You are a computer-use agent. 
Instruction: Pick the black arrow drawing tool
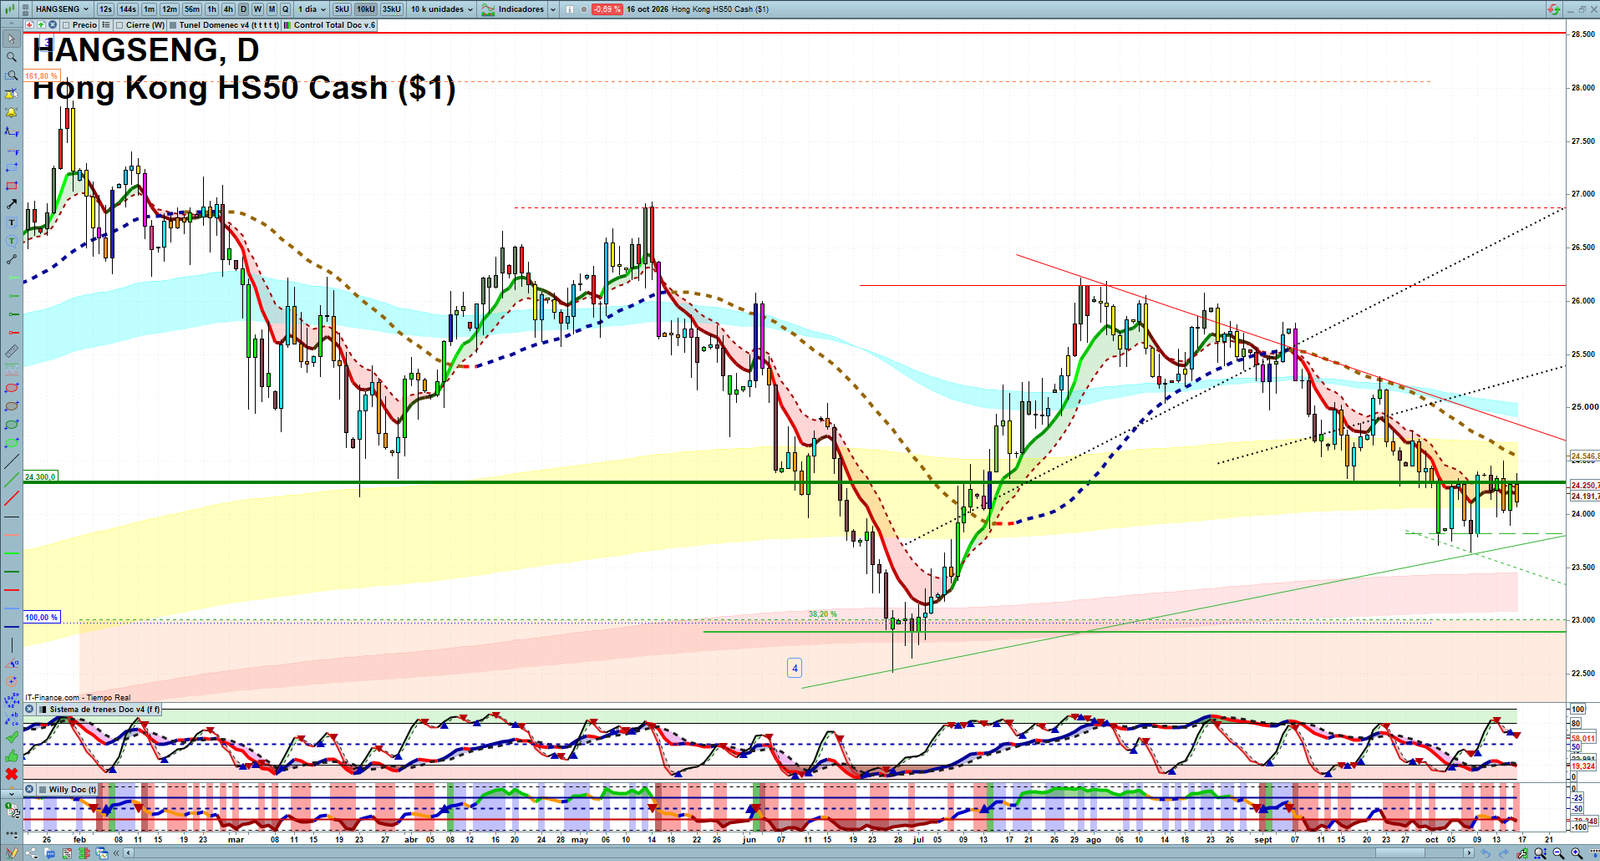(11, 204)
